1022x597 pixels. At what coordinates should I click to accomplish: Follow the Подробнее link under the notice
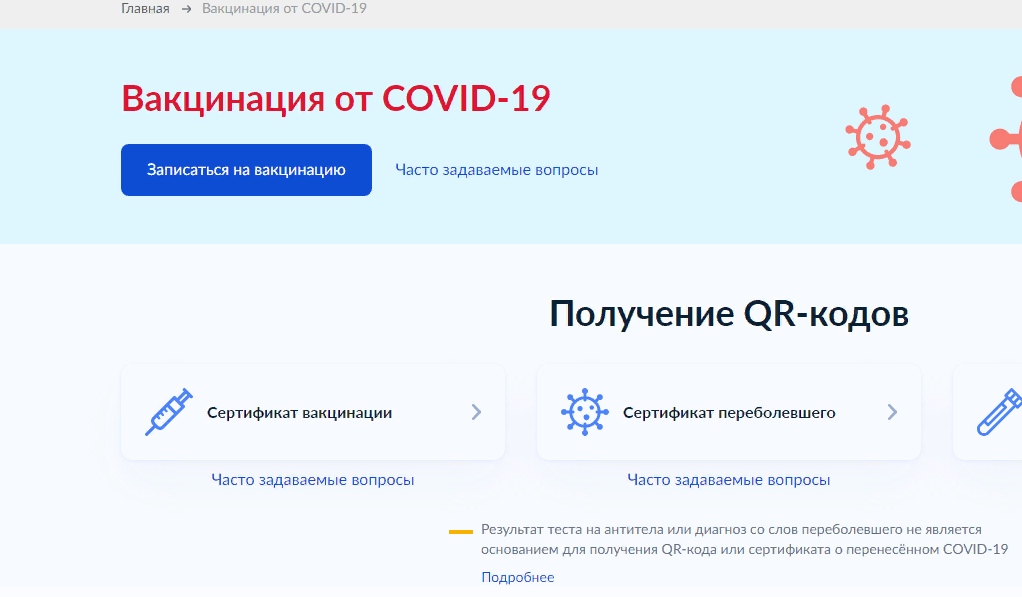point(517,577)
